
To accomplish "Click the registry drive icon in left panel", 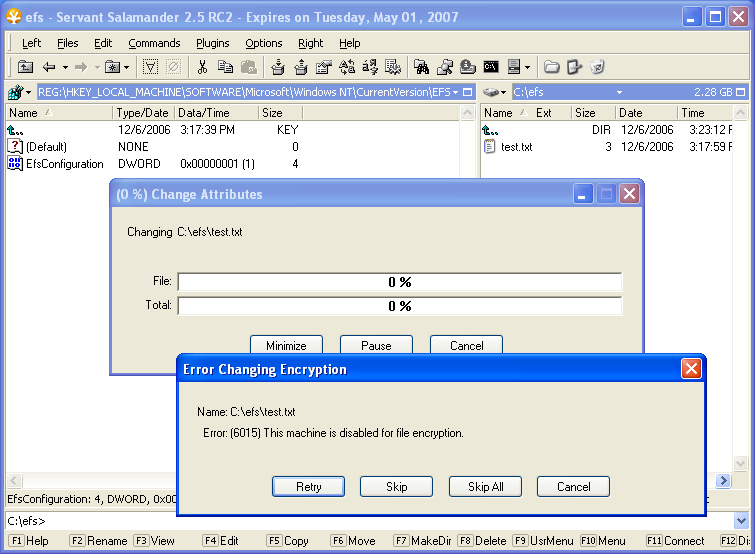I will pos(15,92).
